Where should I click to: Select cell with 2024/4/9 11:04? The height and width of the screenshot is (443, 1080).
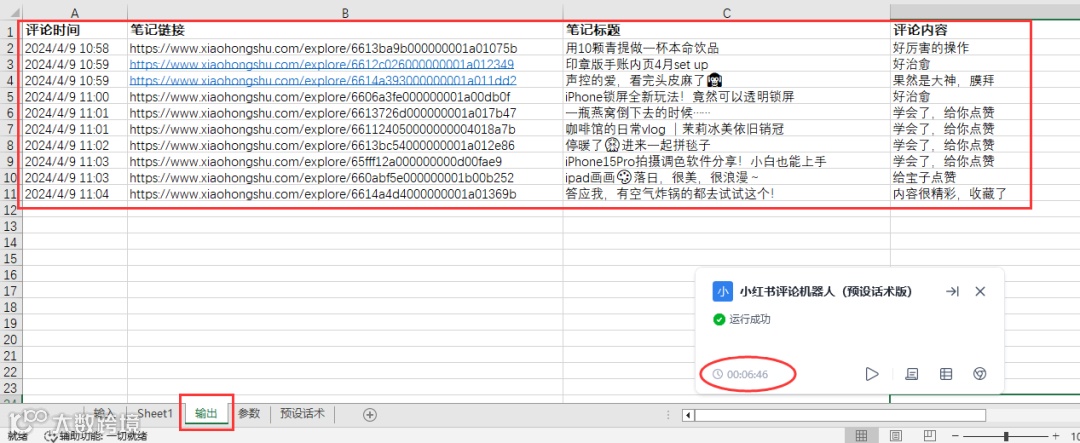[74, 194]
